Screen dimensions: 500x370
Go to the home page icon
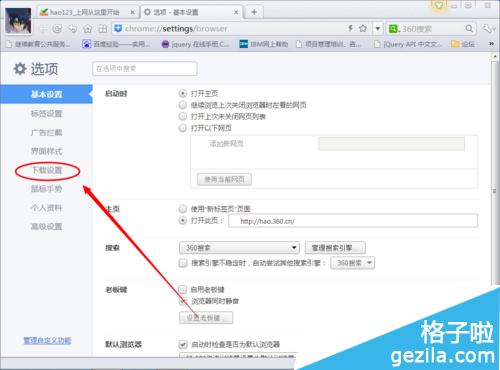pyautogui.click(x=88, y=29)
